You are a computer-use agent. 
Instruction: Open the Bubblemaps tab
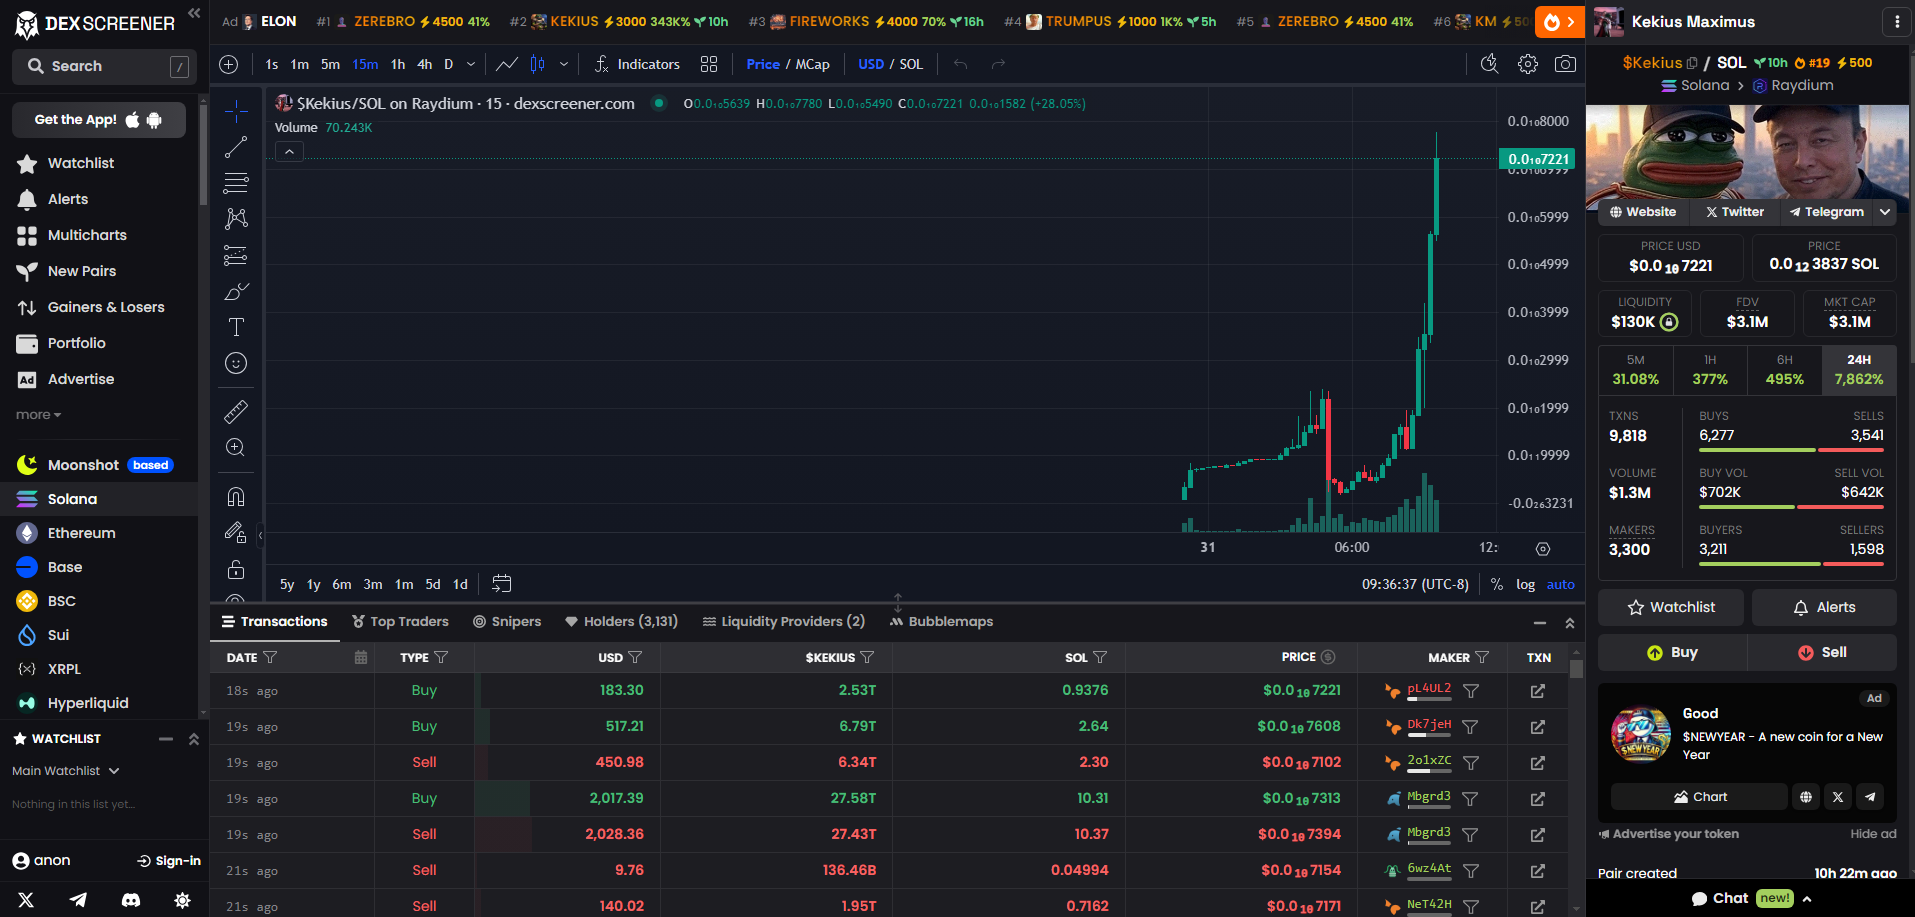941,621
